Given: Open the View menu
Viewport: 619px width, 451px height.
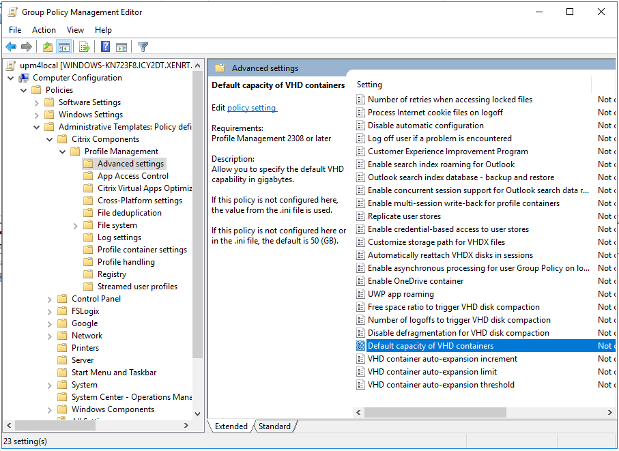Looking at the screenshot, I should pos(75,30).
